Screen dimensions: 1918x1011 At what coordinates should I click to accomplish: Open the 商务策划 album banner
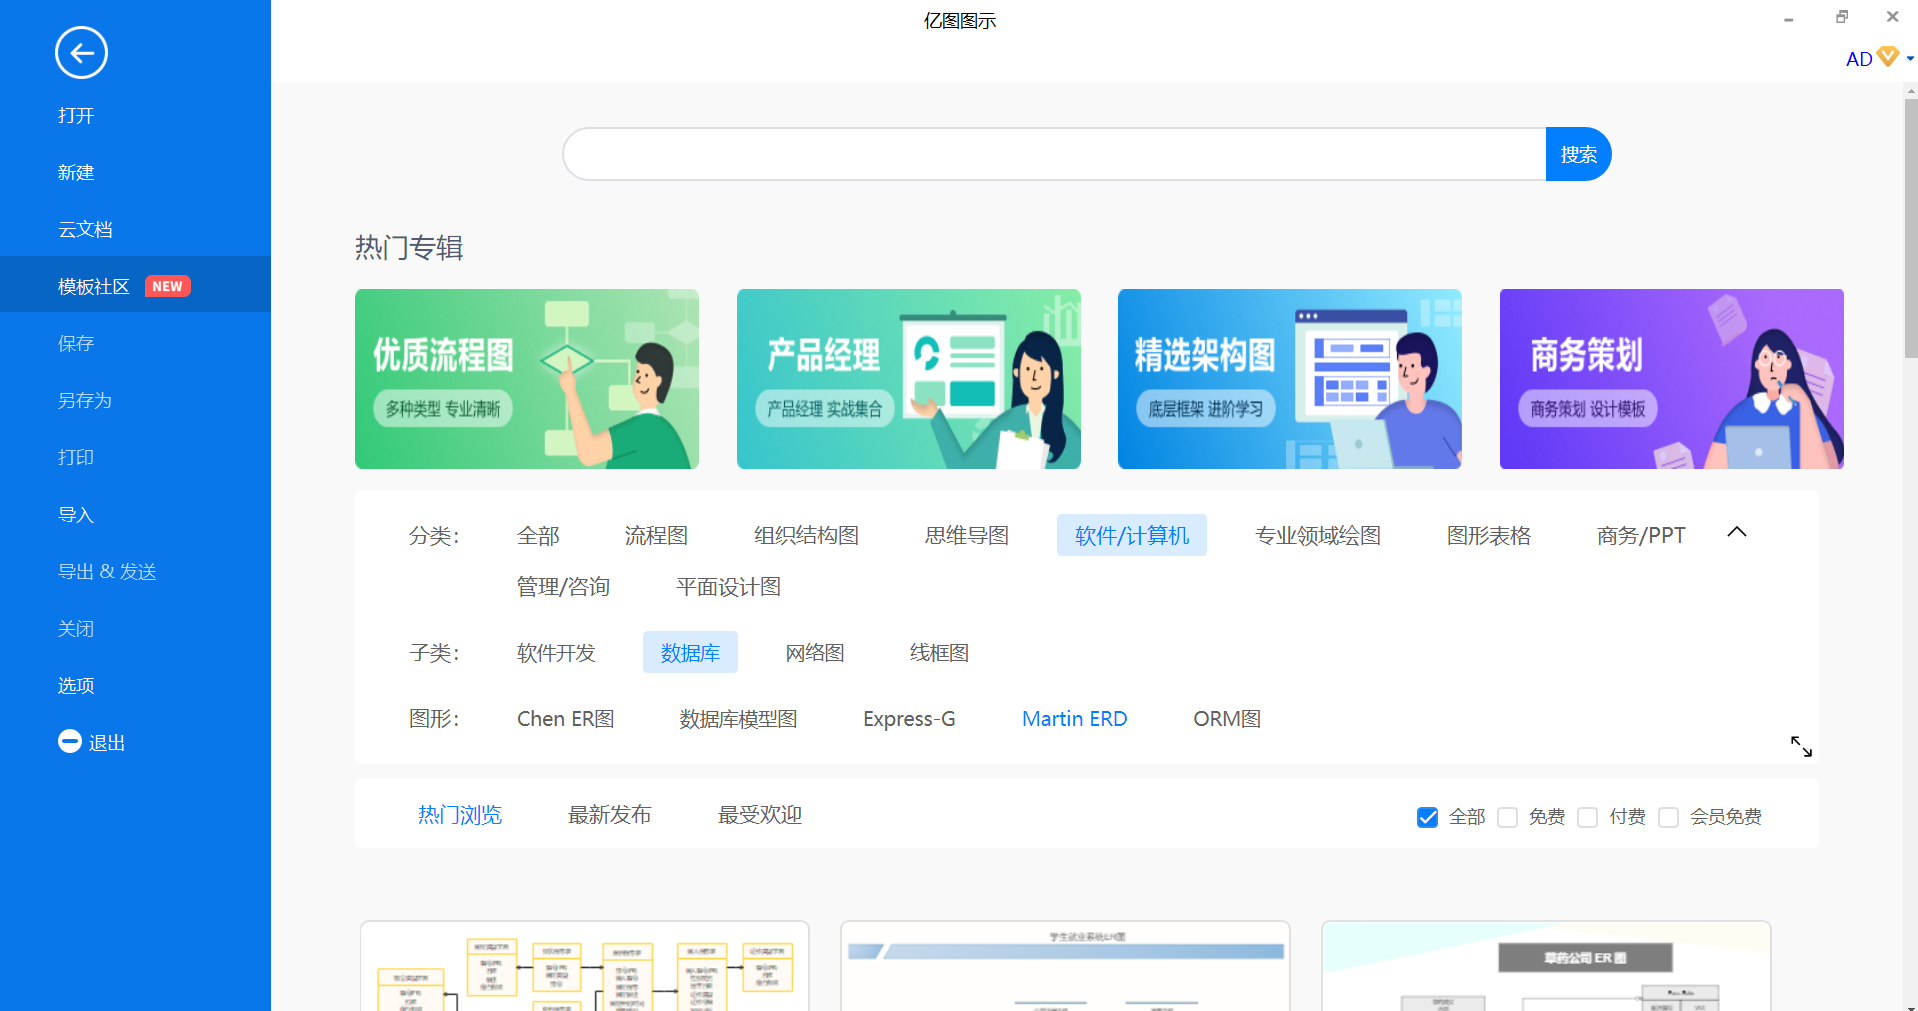click(1672, 379)
